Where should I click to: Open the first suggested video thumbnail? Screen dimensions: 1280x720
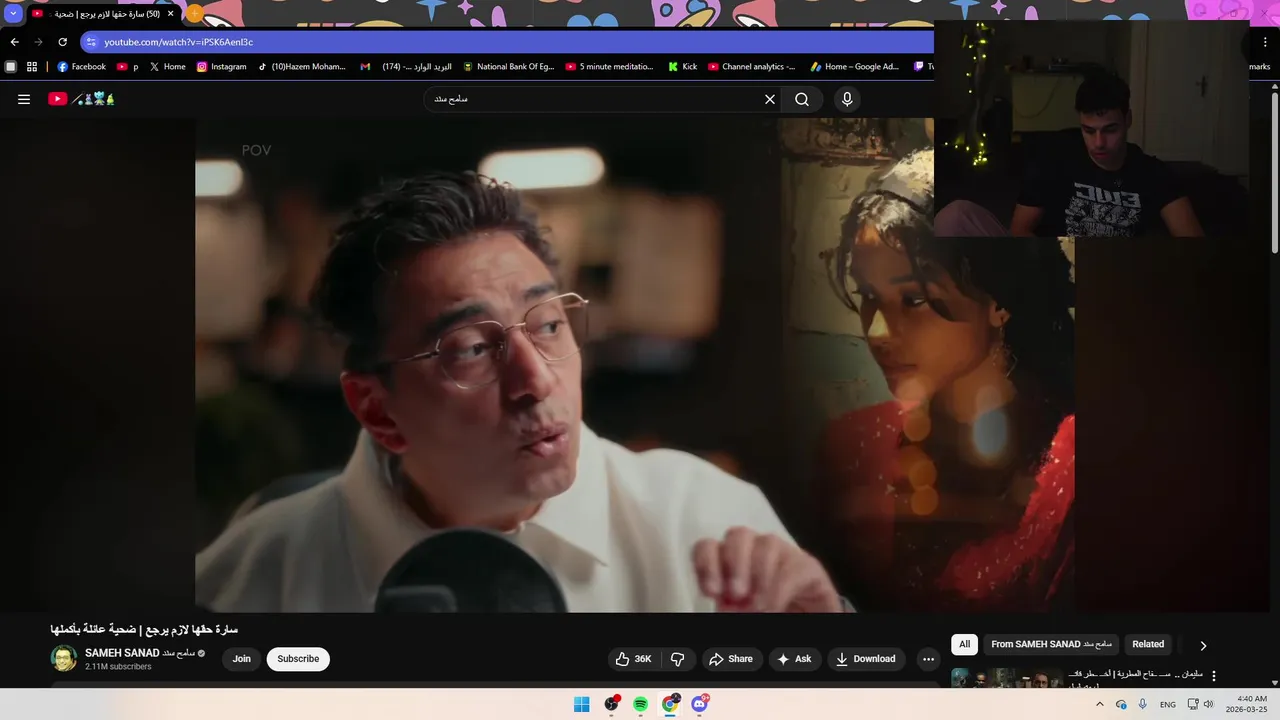coord(1005,678)
